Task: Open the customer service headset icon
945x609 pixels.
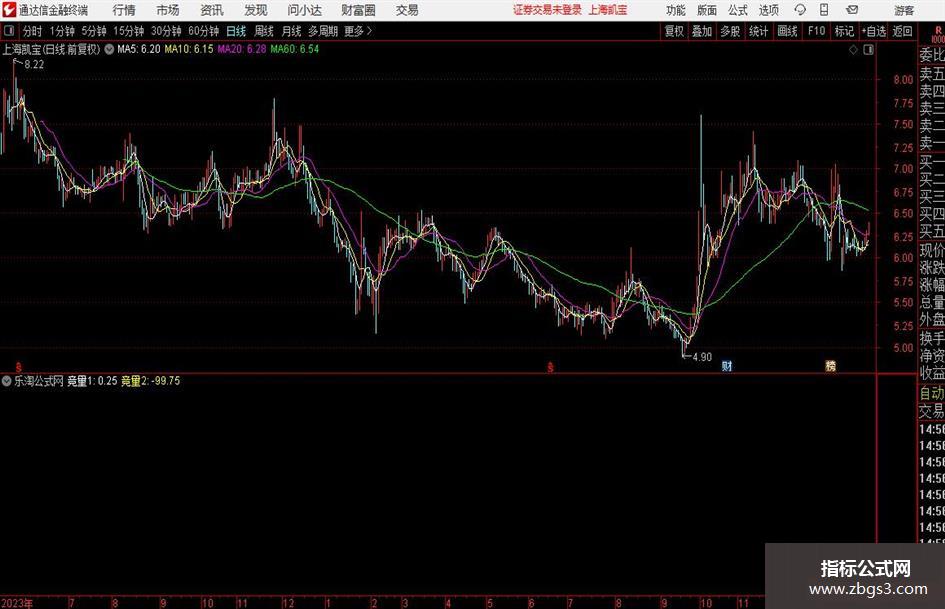Action: [800, 10]
